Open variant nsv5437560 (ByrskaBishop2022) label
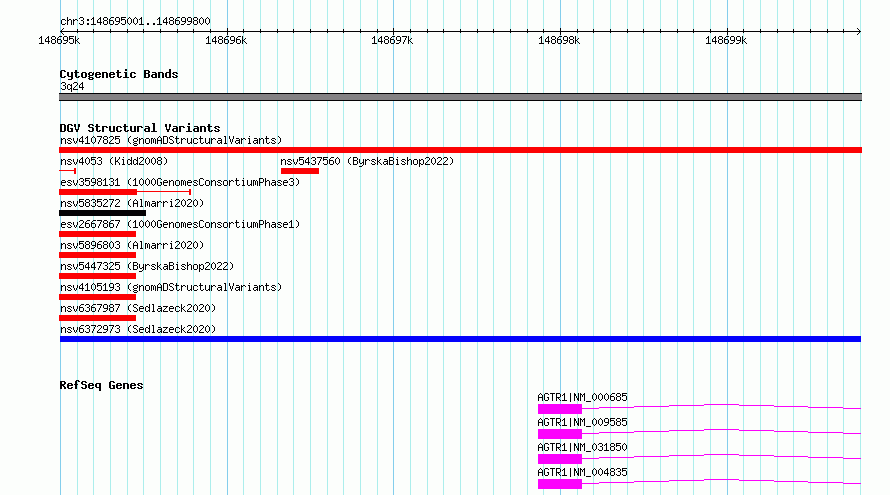 tap(367, 161)
